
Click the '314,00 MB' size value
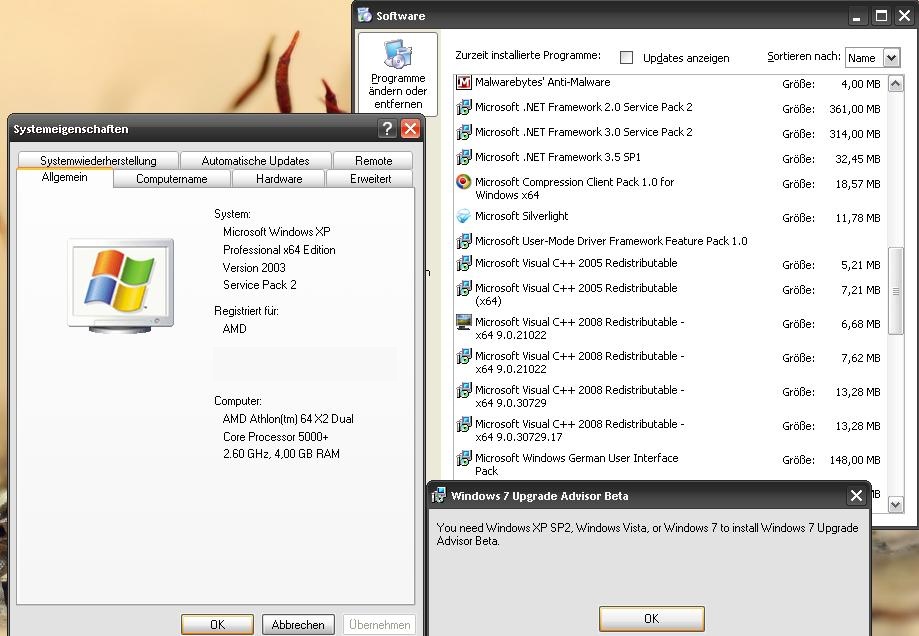coord(855,134)
